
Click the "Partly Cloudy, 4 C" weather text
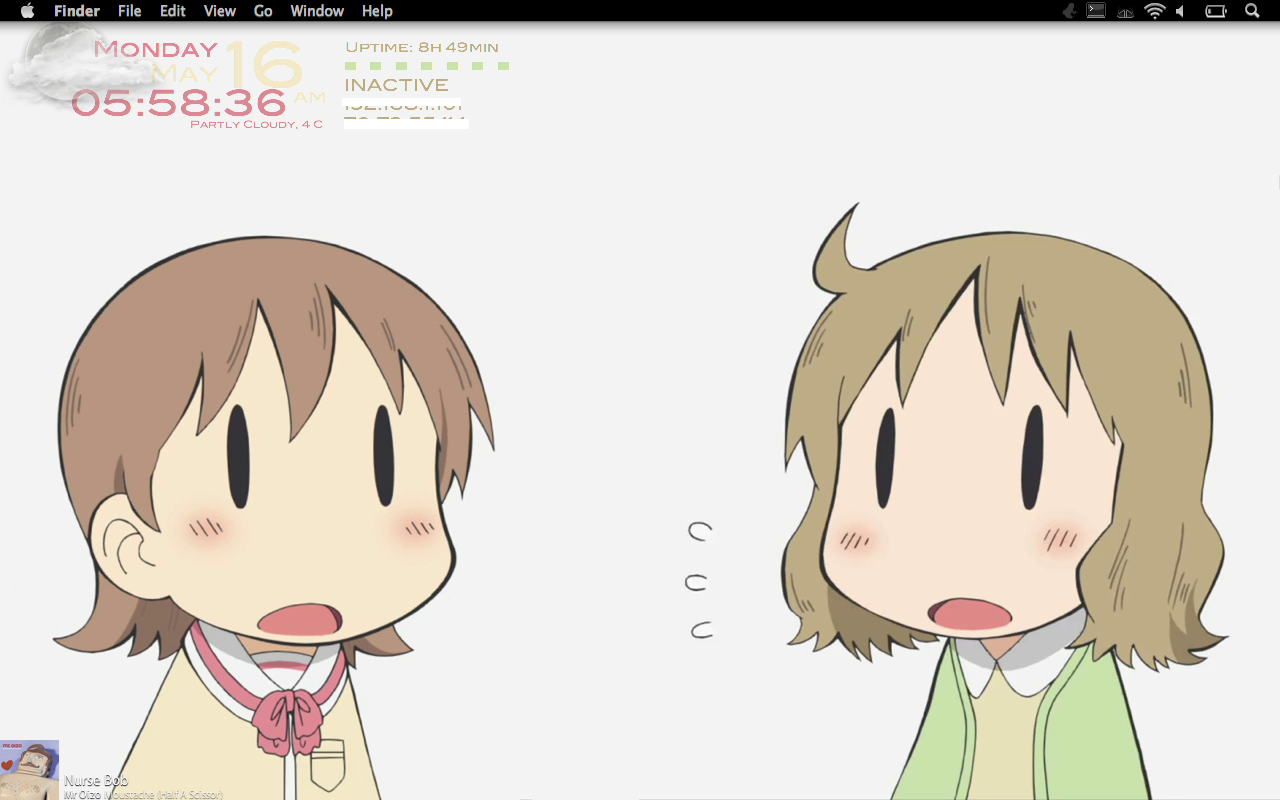pos(256,124)
